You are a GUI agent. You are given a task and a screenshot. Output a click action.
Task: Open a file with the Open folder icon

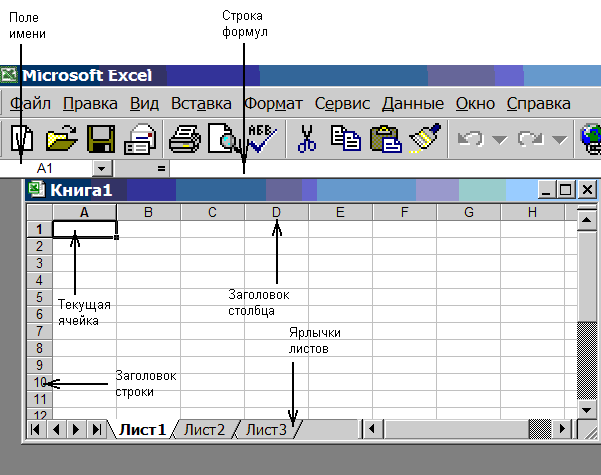pos(61,139)
